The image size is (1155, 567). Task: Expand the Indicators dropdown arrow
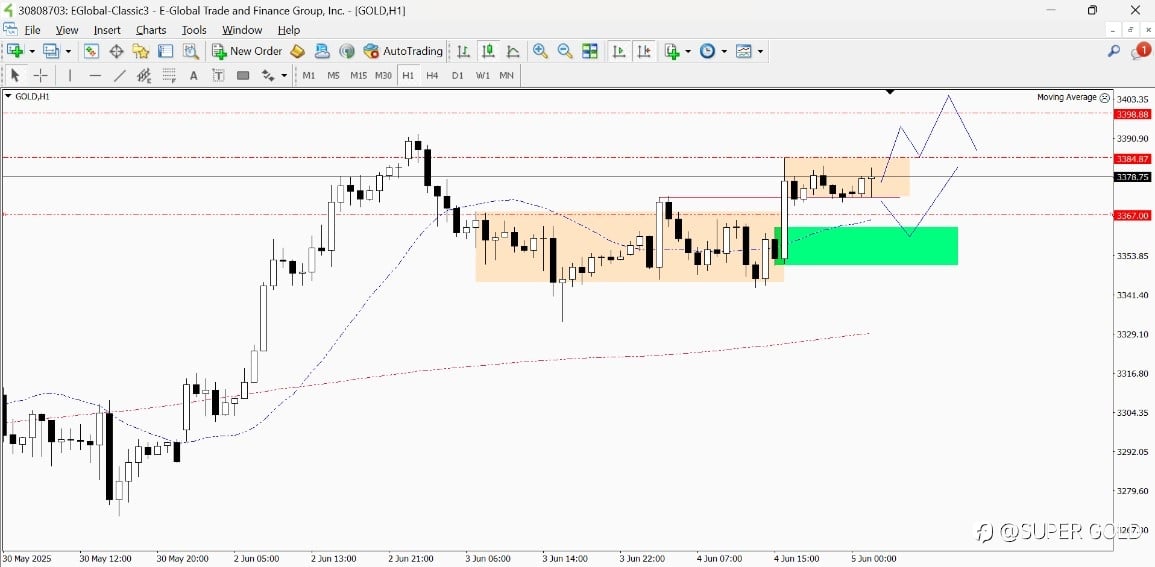click(688, 52)
